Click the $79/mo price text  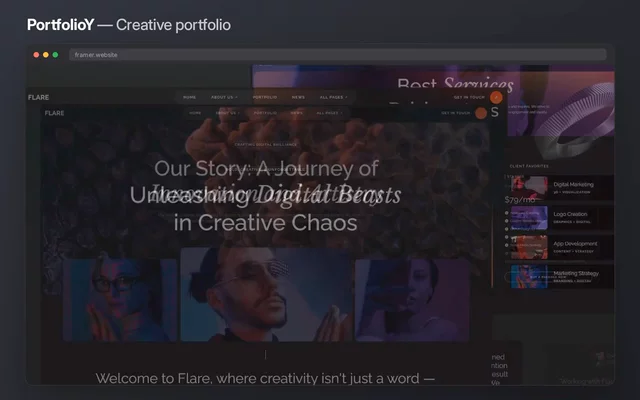coord(520,200)
